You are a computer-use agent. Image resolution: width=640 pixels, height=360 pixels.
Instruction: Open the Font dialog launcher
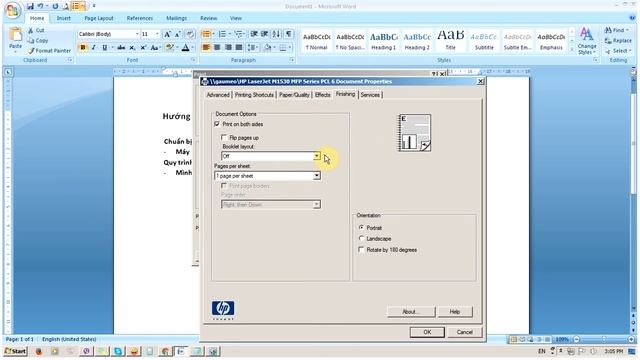click(x=193, y=60)
